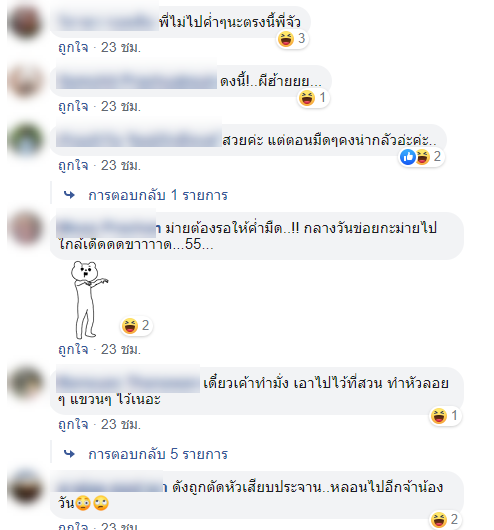Open profile picture of first commenter
The image size is (494, 530).
pos(25,22)
